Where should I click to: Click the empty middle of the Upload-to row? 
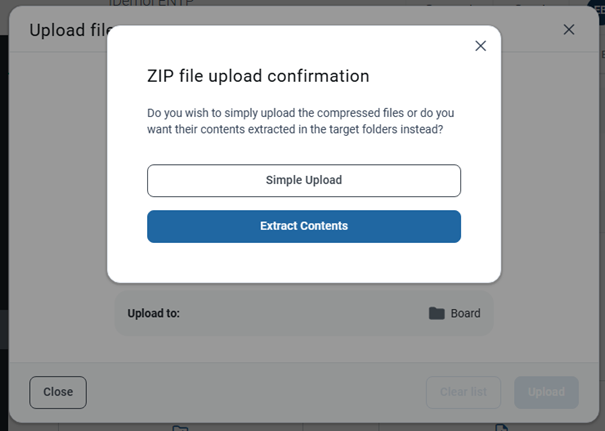pos(300,313)
